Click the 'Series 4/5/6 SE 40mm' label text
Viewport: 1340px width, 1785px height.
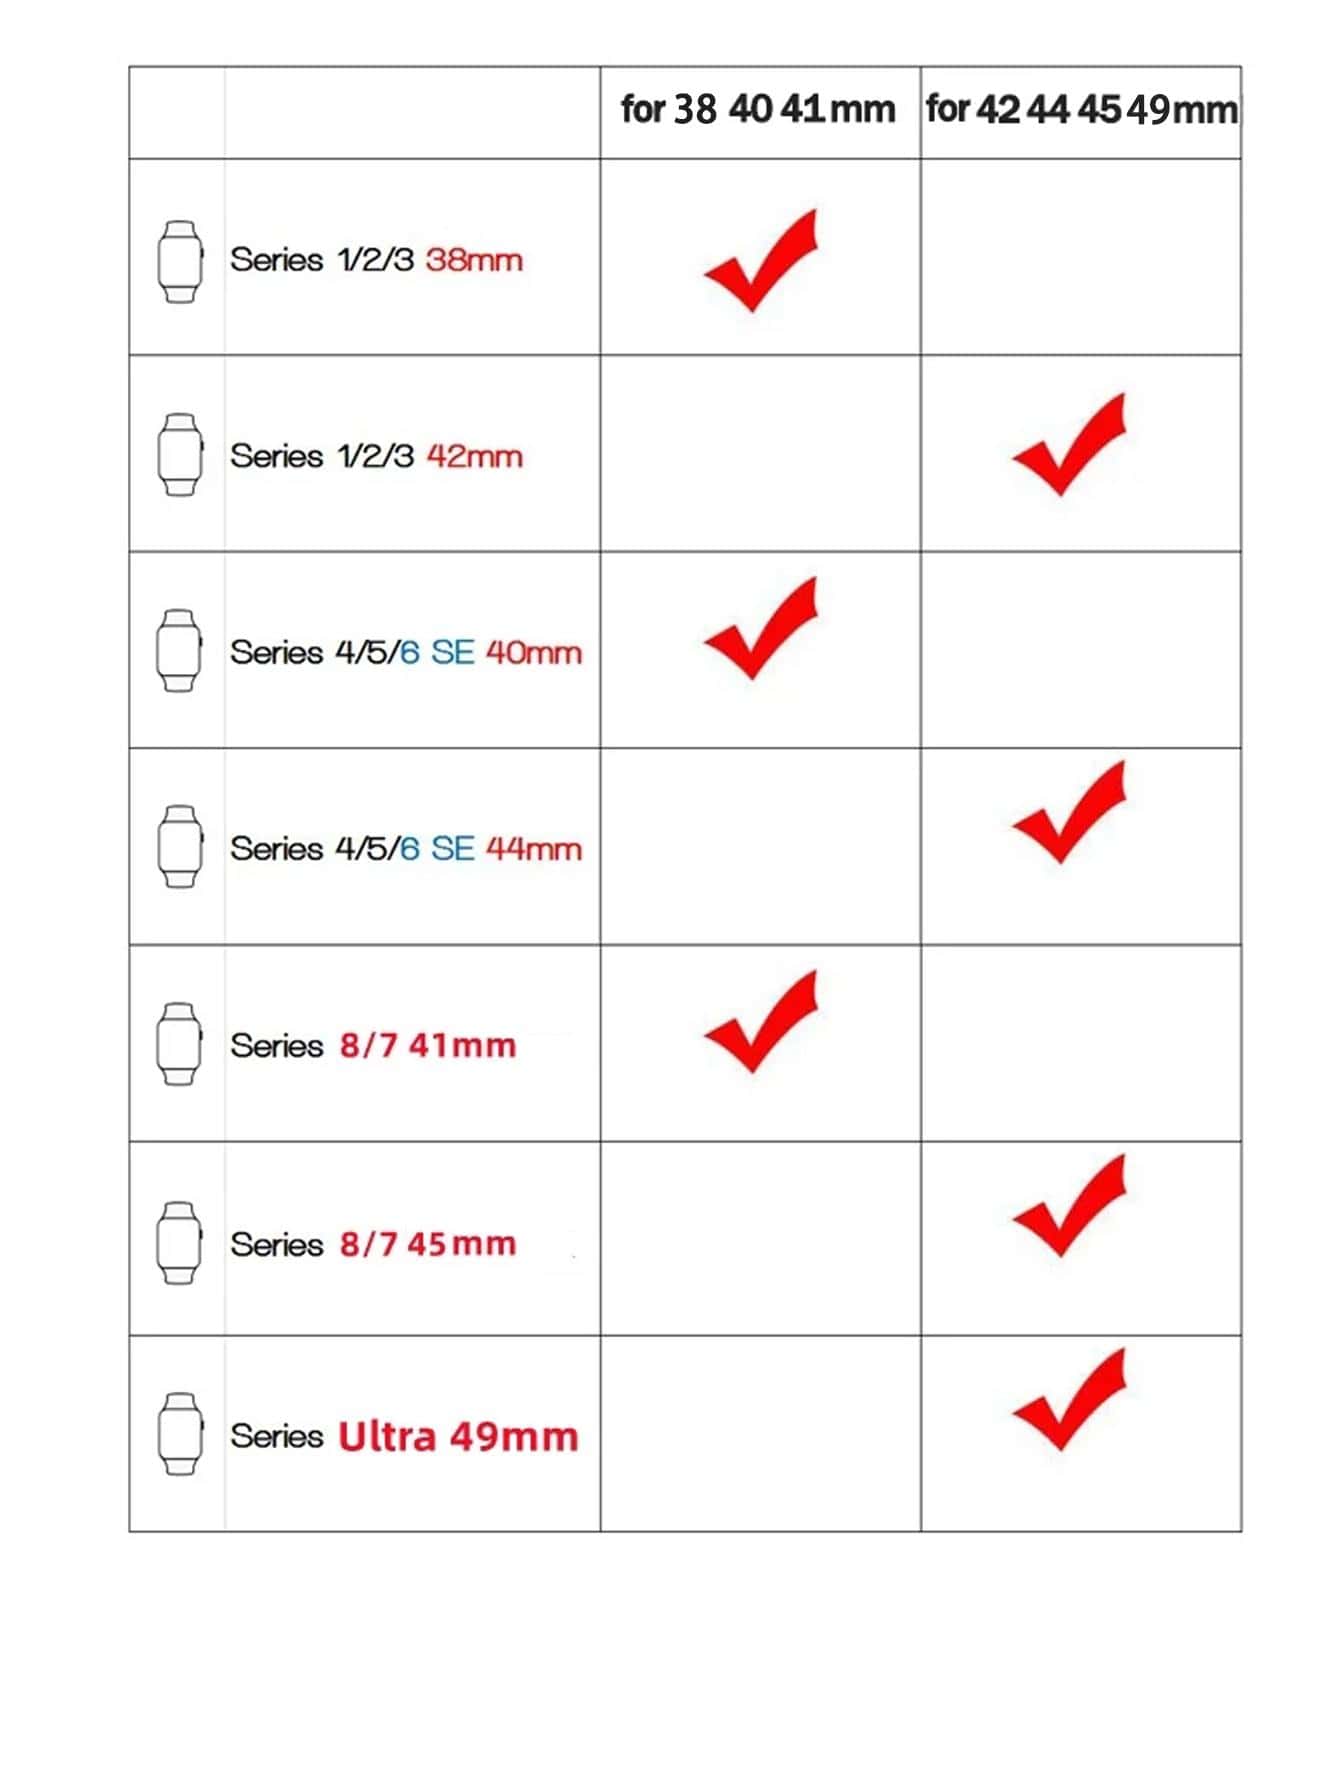click(x=406, y=652)
